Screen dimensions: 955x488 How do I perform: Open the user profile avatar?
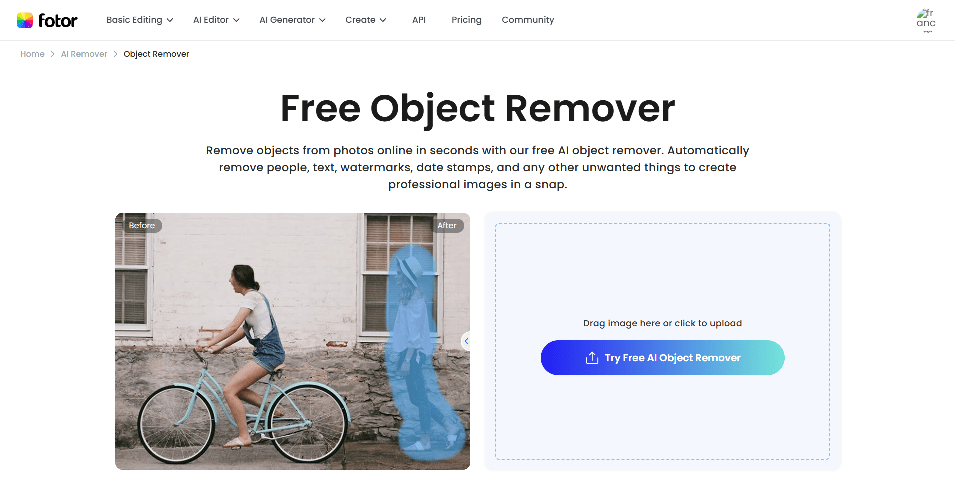tap(926, 20)
